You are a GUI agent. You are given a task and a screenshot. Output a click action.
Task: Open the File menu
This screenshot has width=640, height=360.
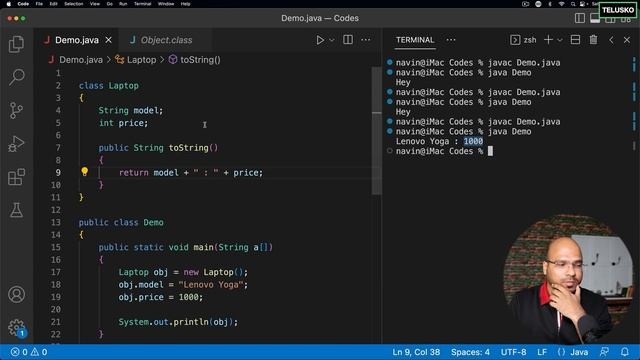39,4
